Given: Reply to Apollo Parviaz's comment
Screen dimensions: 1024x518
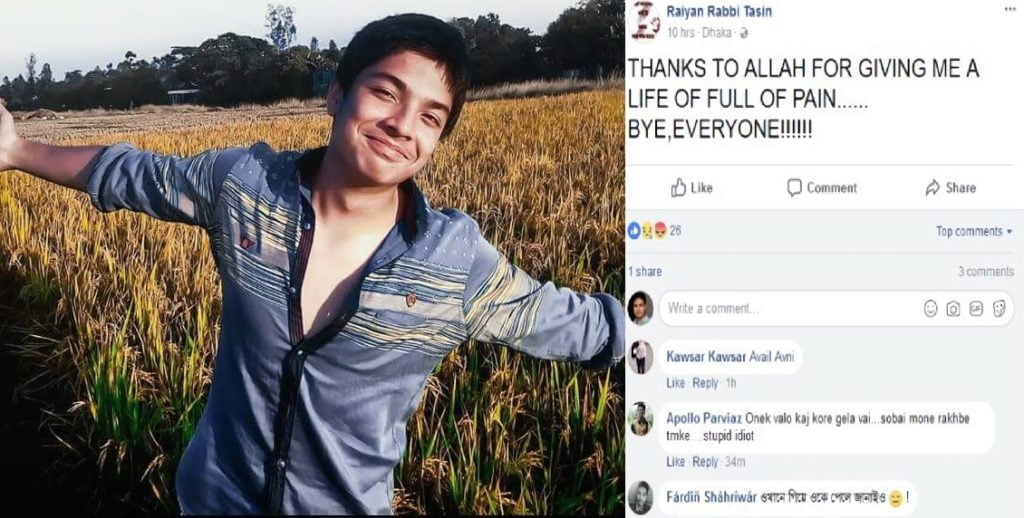Looking at the screenshot, I should (x=705, y=462).
